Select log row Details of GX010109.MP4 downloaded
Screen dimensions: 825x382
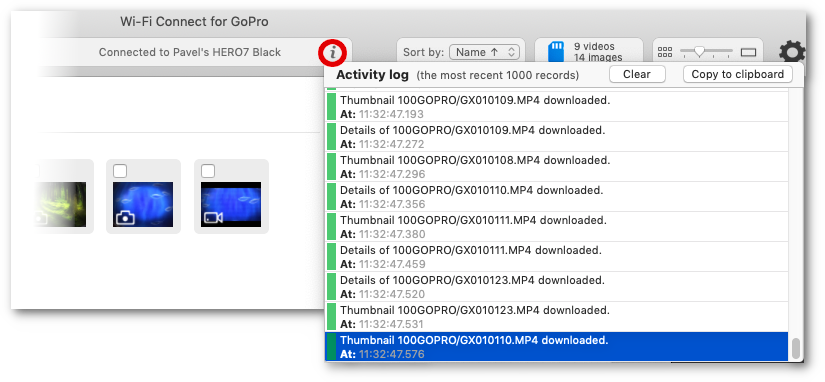click(x=557, y=137)
